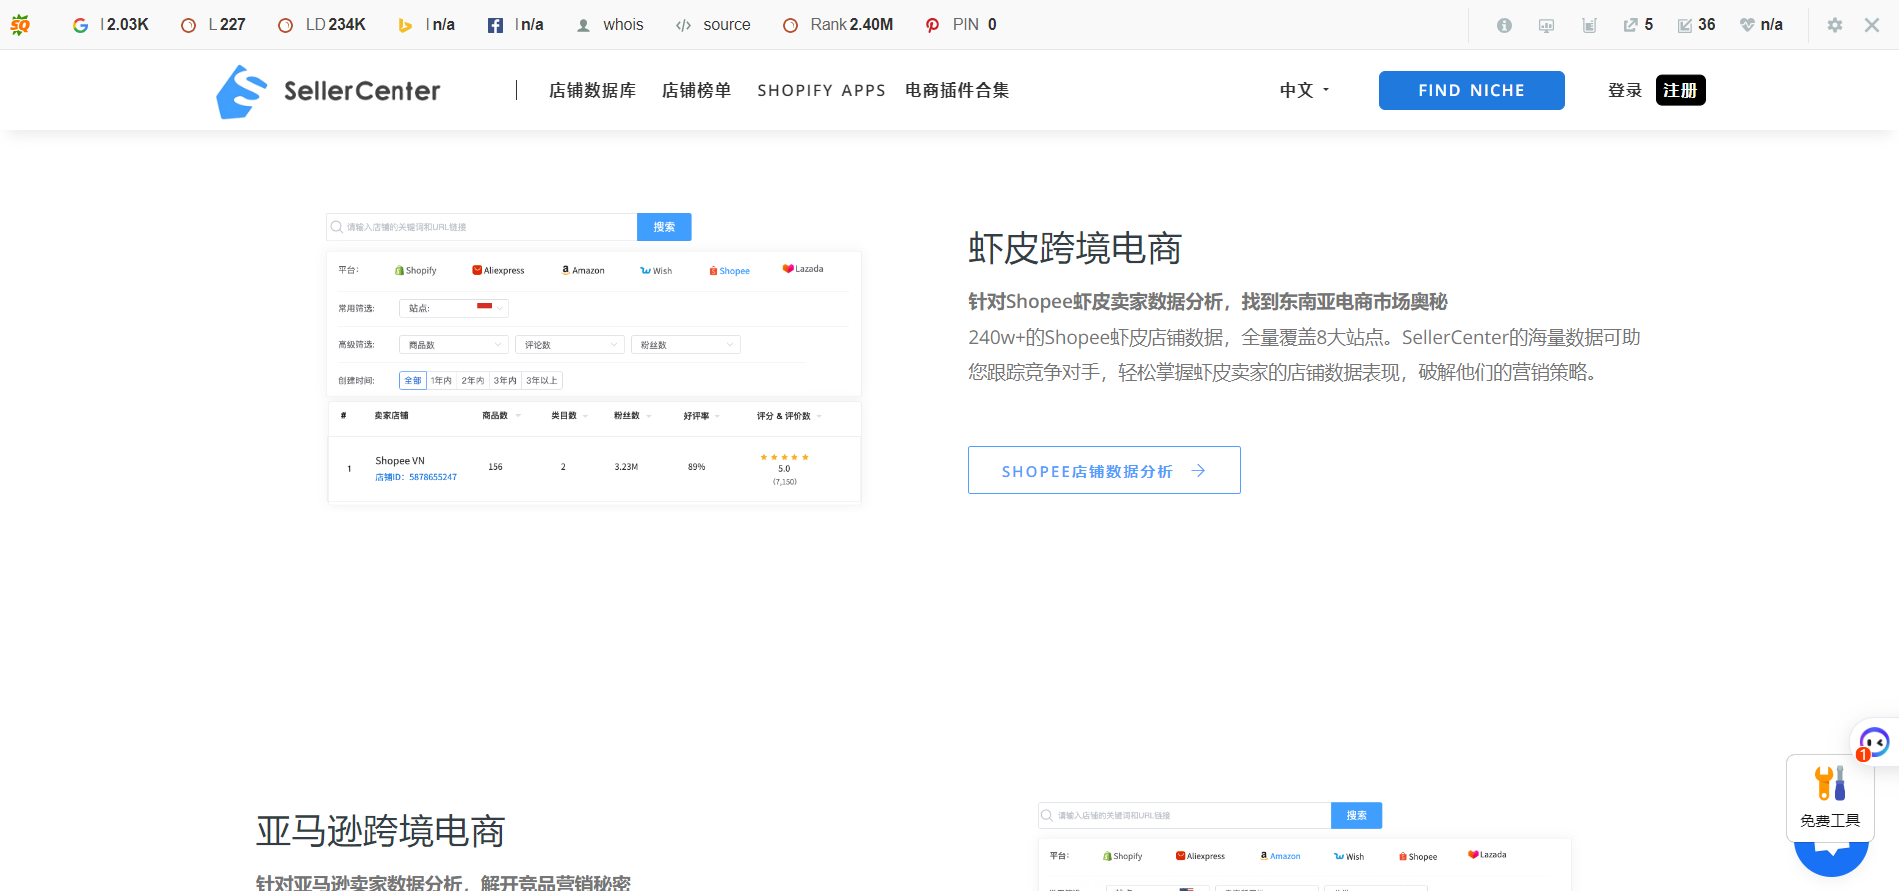Image resolution: width=1899 pixels, height=891 pixels.
Task: Open the blue live chat bubble
Action: 1831,858
